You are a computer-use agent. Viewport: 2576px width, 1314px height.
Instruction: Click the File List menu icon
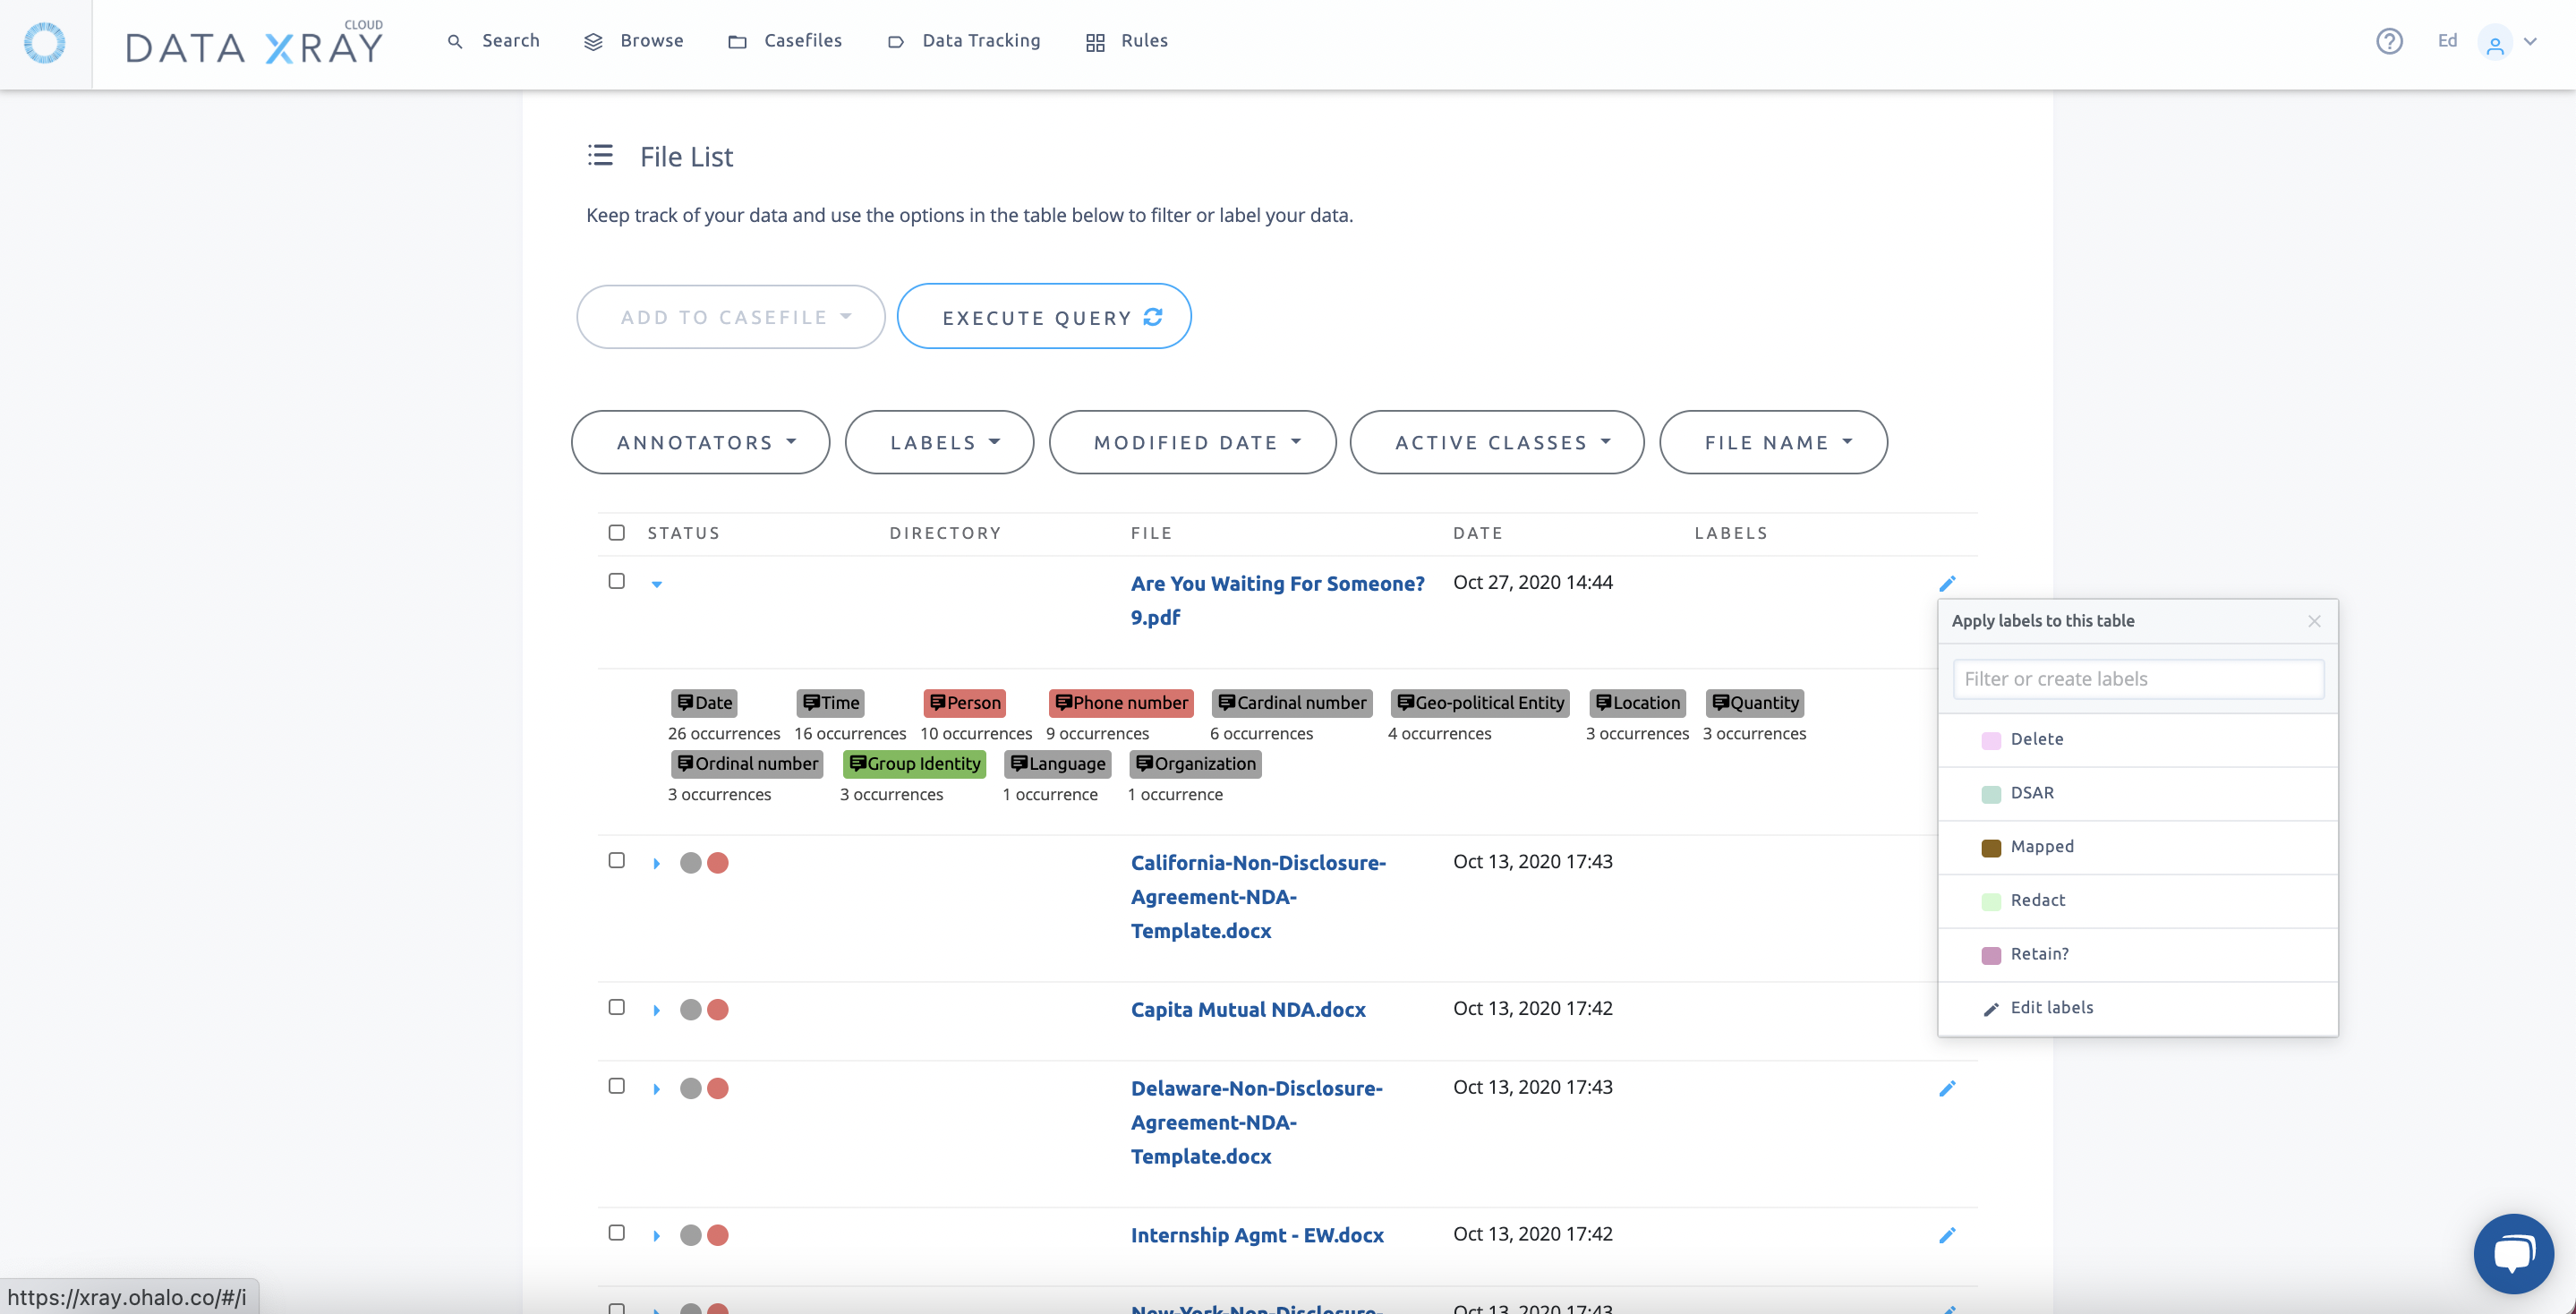tap(600, 155)
